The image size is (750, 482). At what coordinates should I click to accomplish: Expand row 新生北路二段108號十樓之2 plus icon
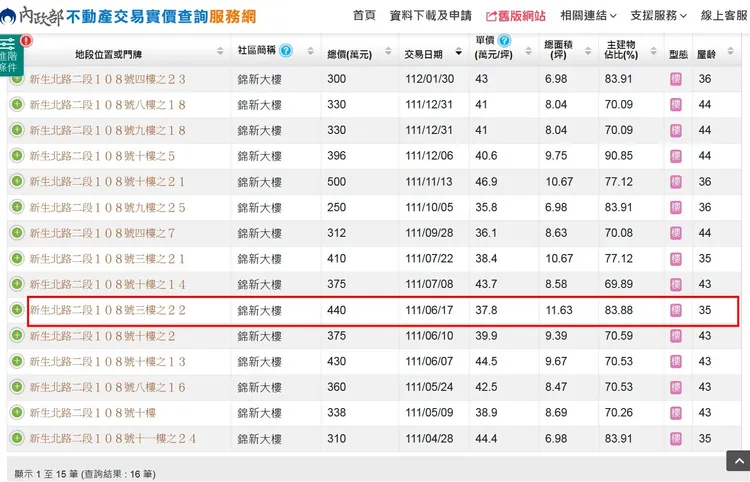pos(17,336)
